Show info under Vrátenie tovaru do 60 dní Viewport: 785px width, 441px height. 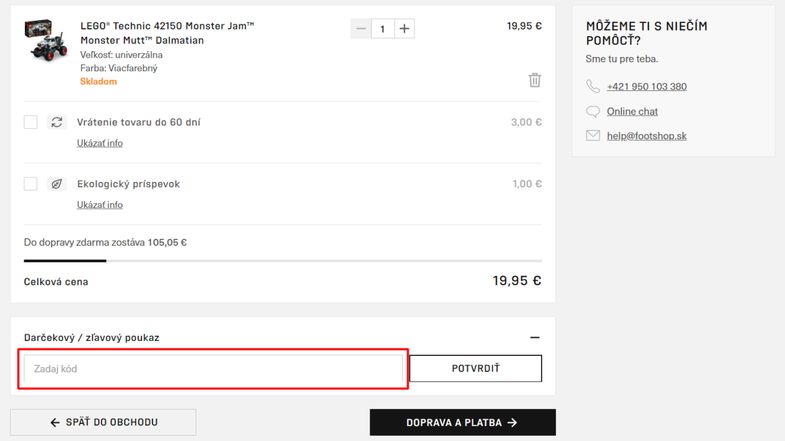pos(100,143)
